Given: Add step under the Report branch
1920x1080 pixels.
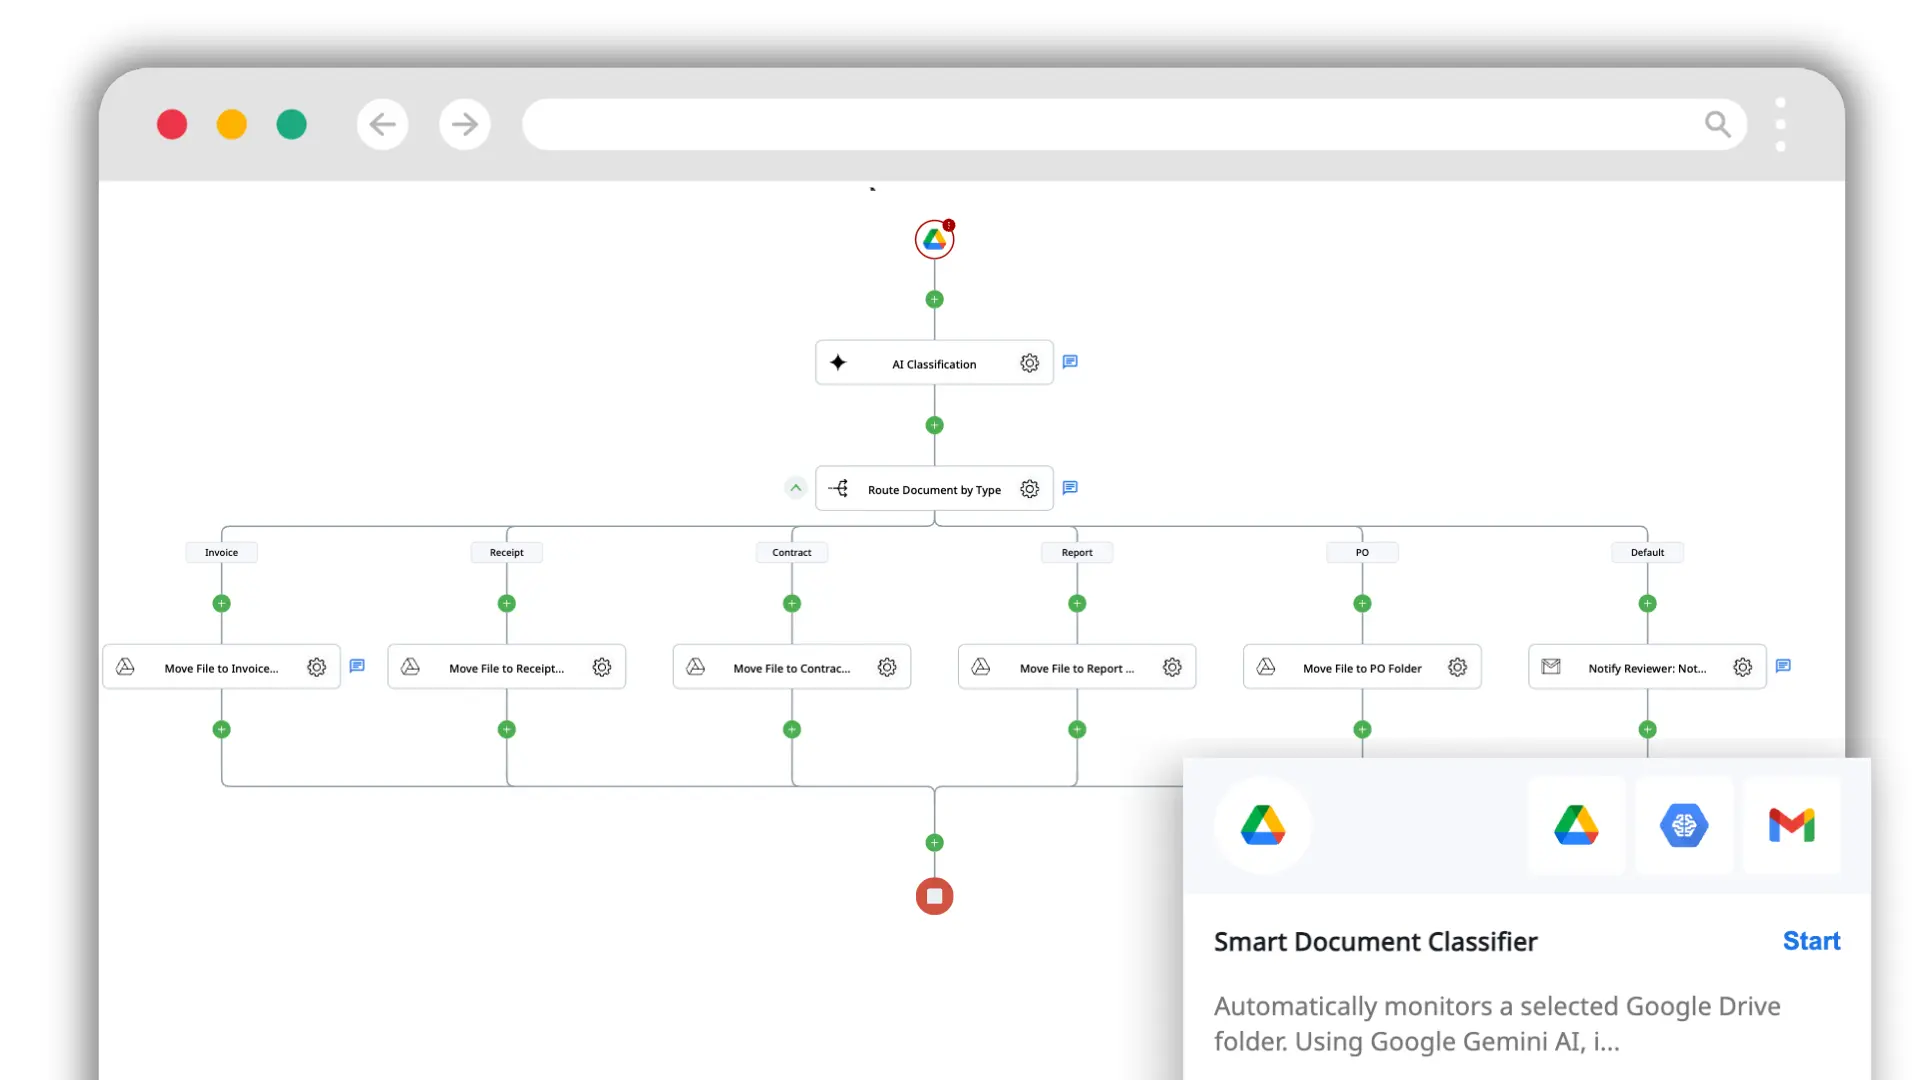Looking at the screenshot, I should (x=1077, y=603).
